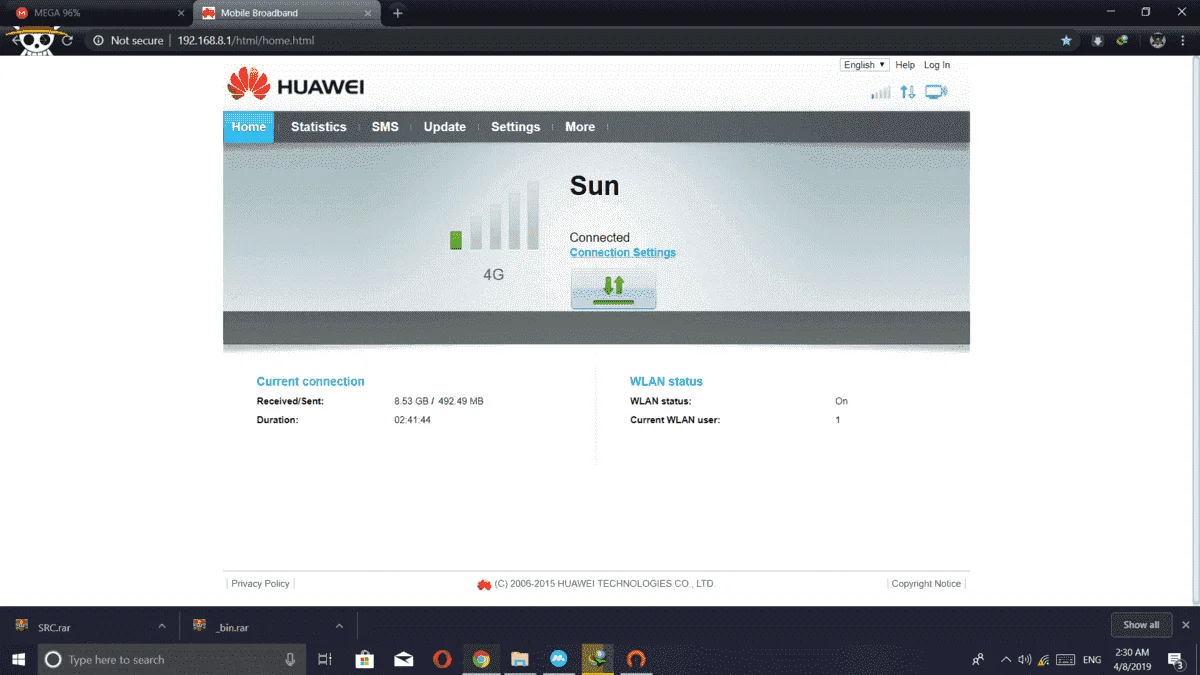Click the Cortana microphone icon

290,659
